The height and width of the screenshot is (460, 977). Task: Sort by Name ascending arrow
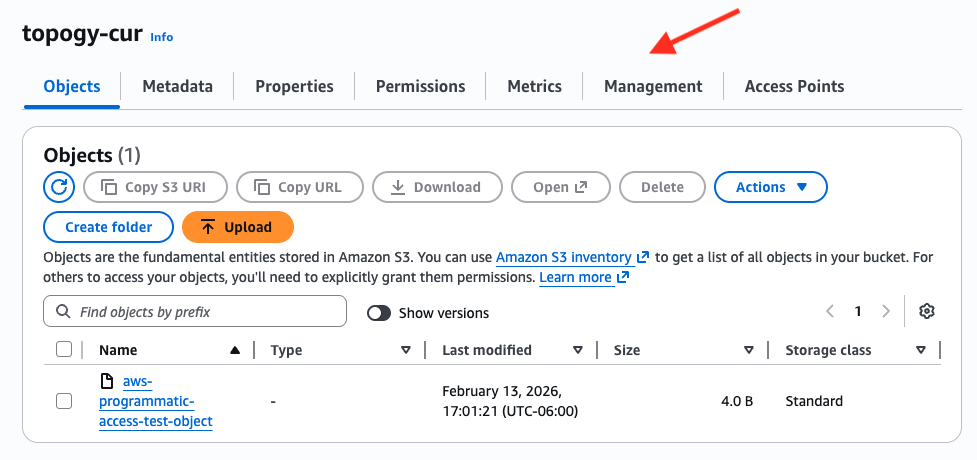235,350
